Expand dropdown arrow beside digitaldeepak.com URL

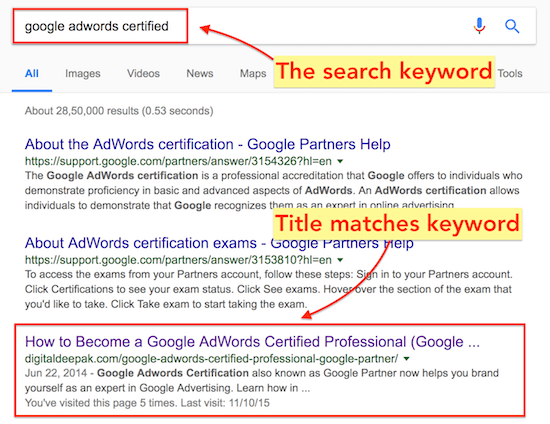pyautogui.click(x=406, y=359)
